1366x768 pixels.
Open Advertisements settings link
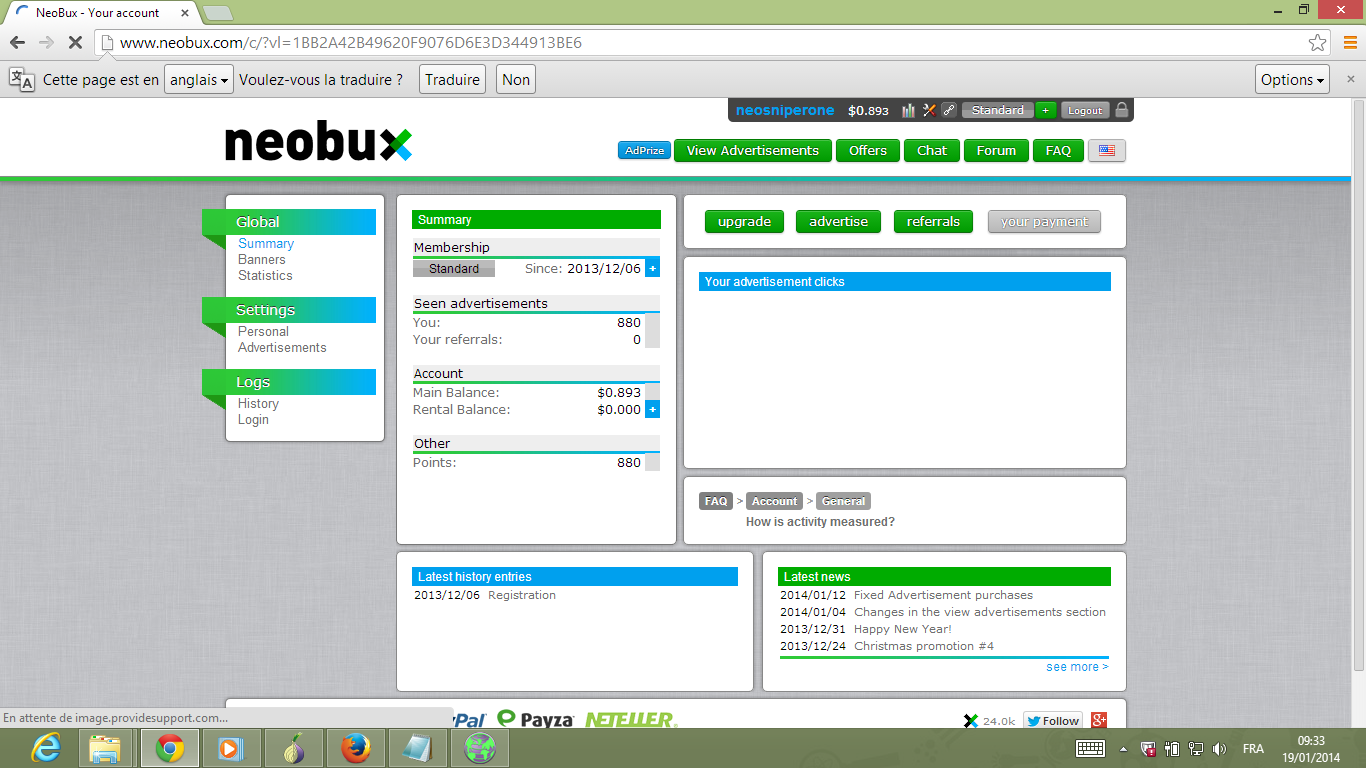(x=282, y=348)
